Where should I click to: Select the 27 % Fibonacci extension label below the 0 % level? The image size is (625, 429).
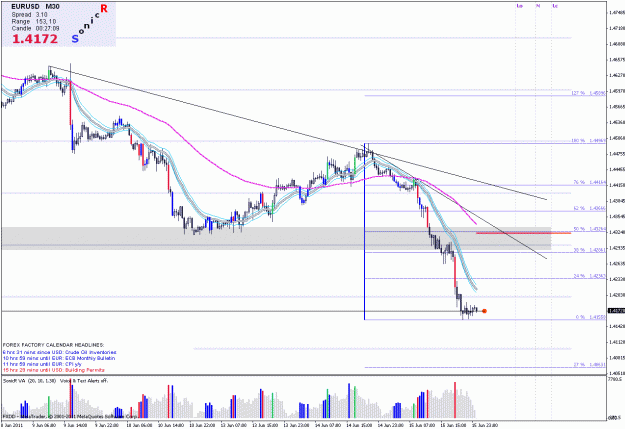590,365
